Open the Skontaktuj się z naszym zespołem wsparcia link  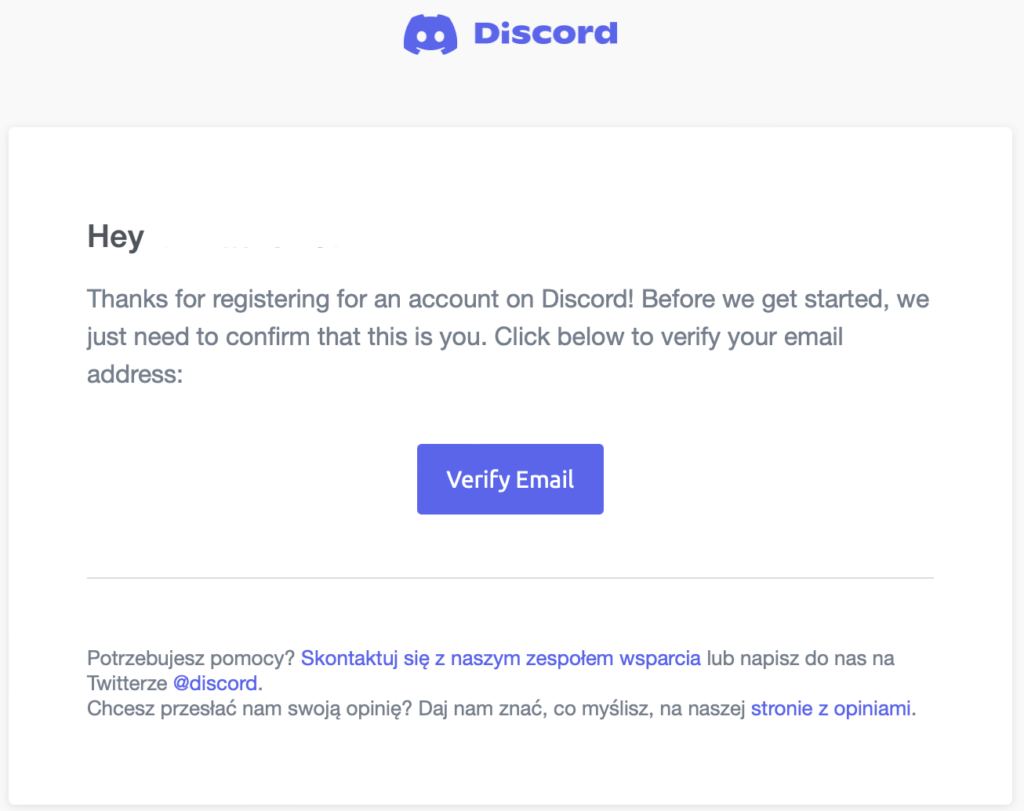[x=500, y=658]
